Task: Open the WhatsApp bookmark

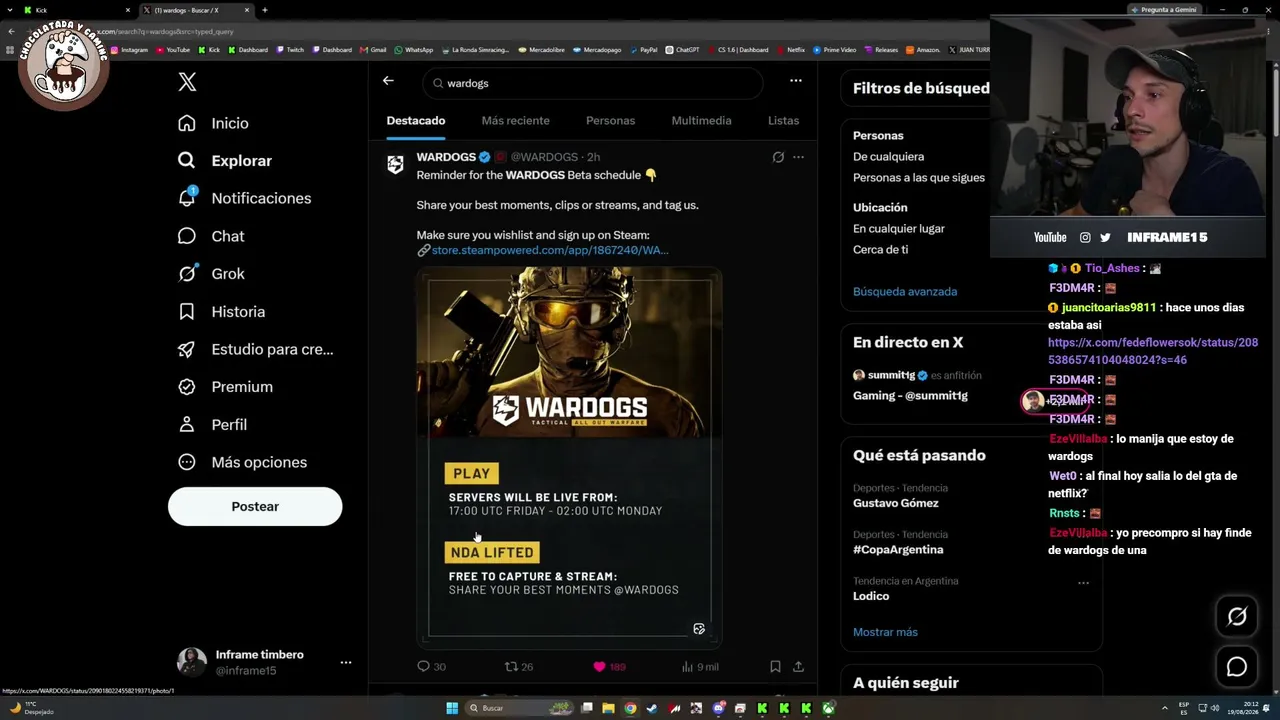Action: click(x=414, y=49)
